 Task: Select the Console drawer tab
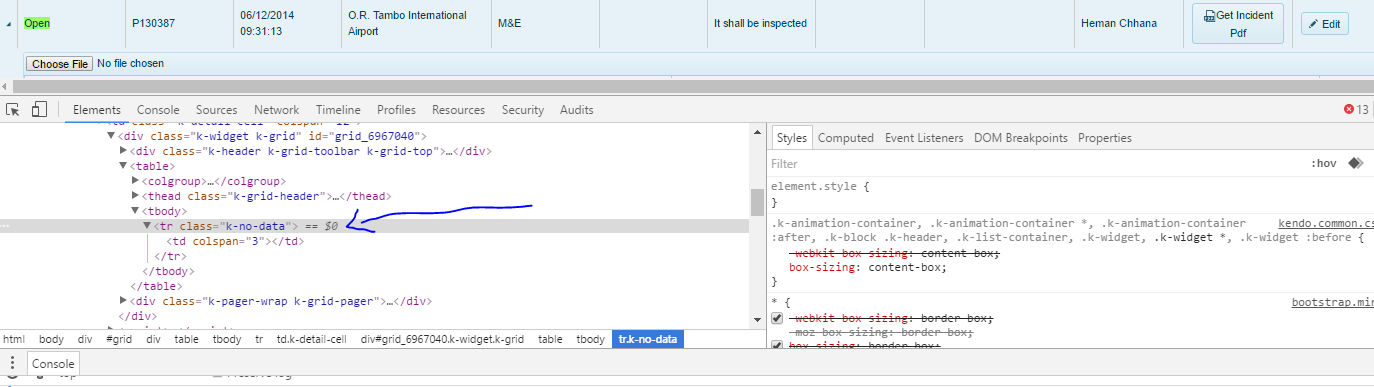click(53, 364)
